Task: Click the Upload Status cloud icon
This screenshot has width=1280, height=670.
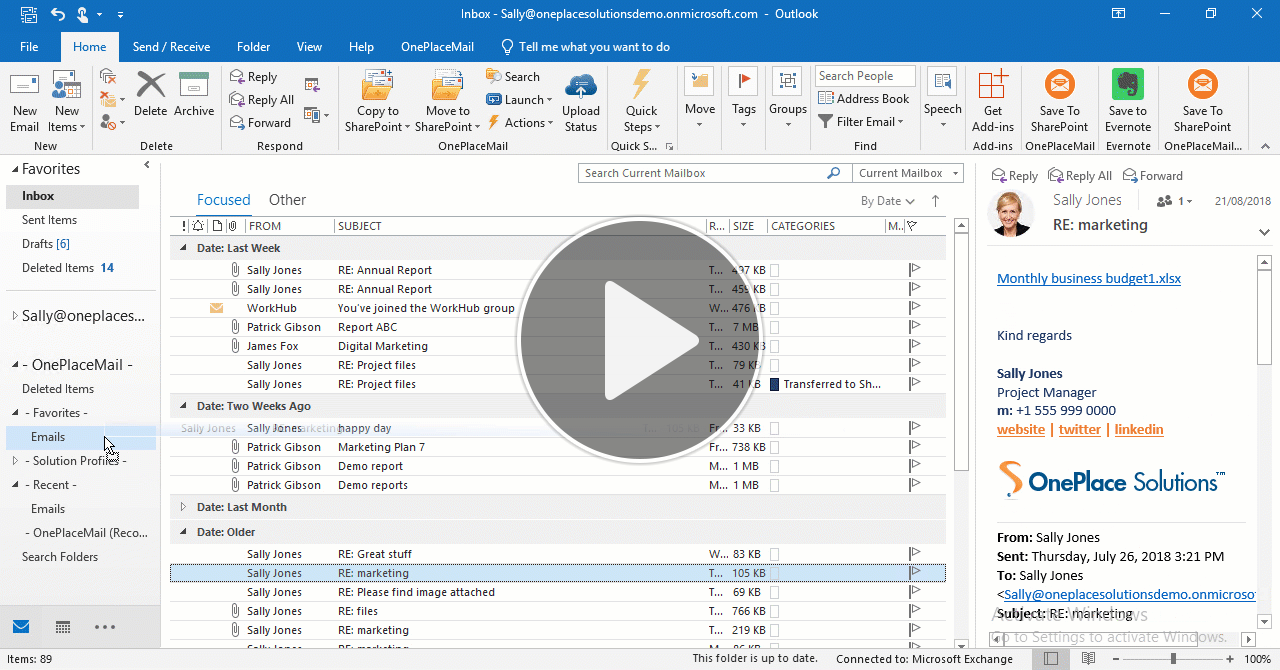Action: point(581,85)
